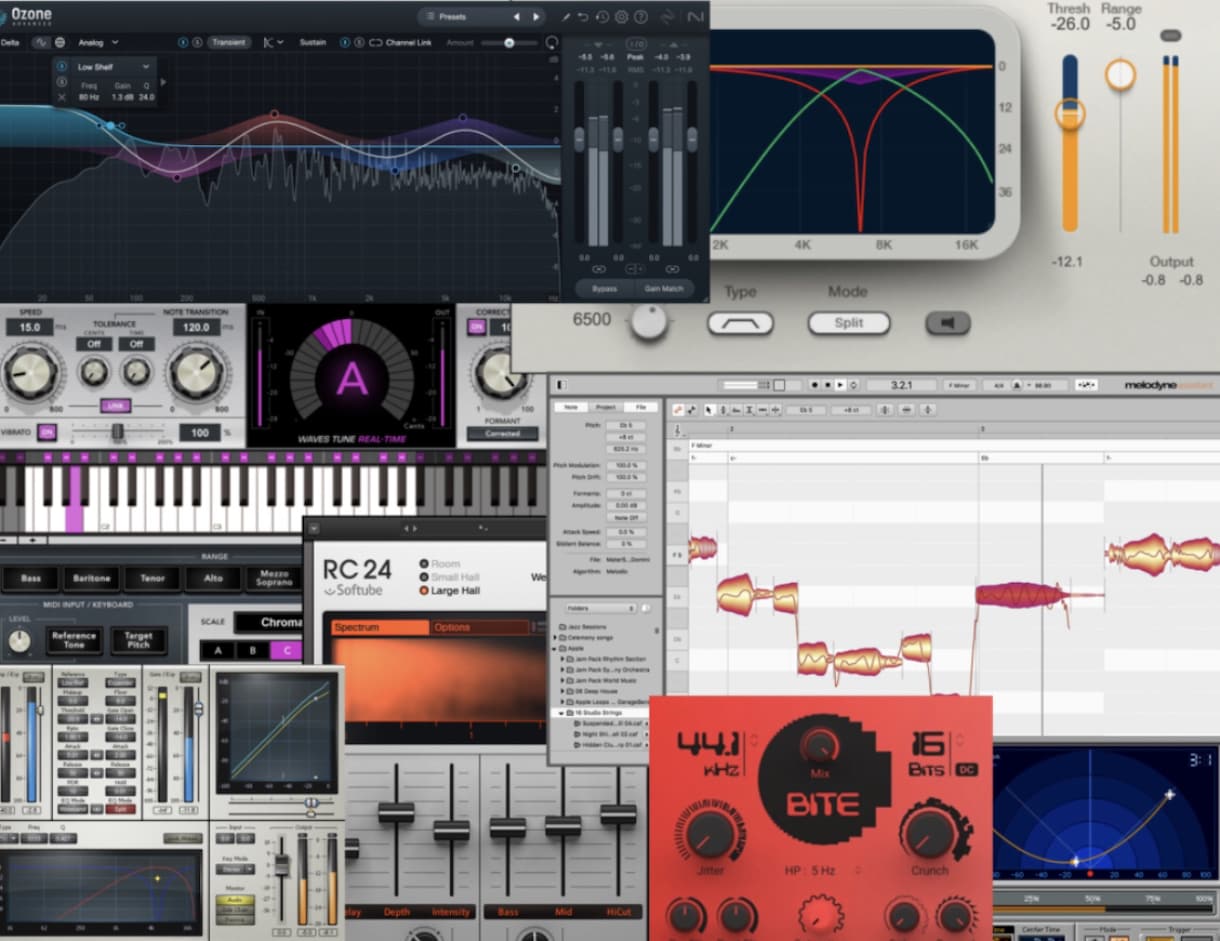This screenshot has height=941, width=1220.
Task: Select setup C button in Waves Tune
Action: point(287,651)
